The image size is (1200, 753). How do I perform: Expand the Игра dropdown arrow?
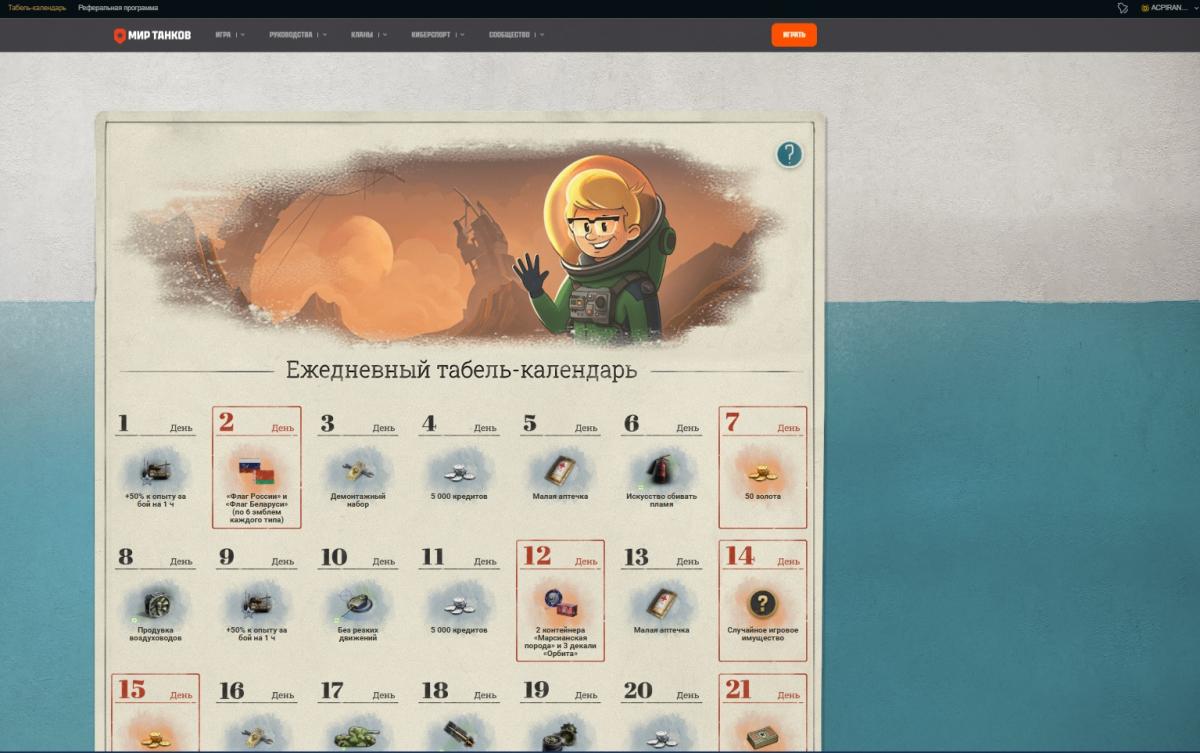[243, 35]
